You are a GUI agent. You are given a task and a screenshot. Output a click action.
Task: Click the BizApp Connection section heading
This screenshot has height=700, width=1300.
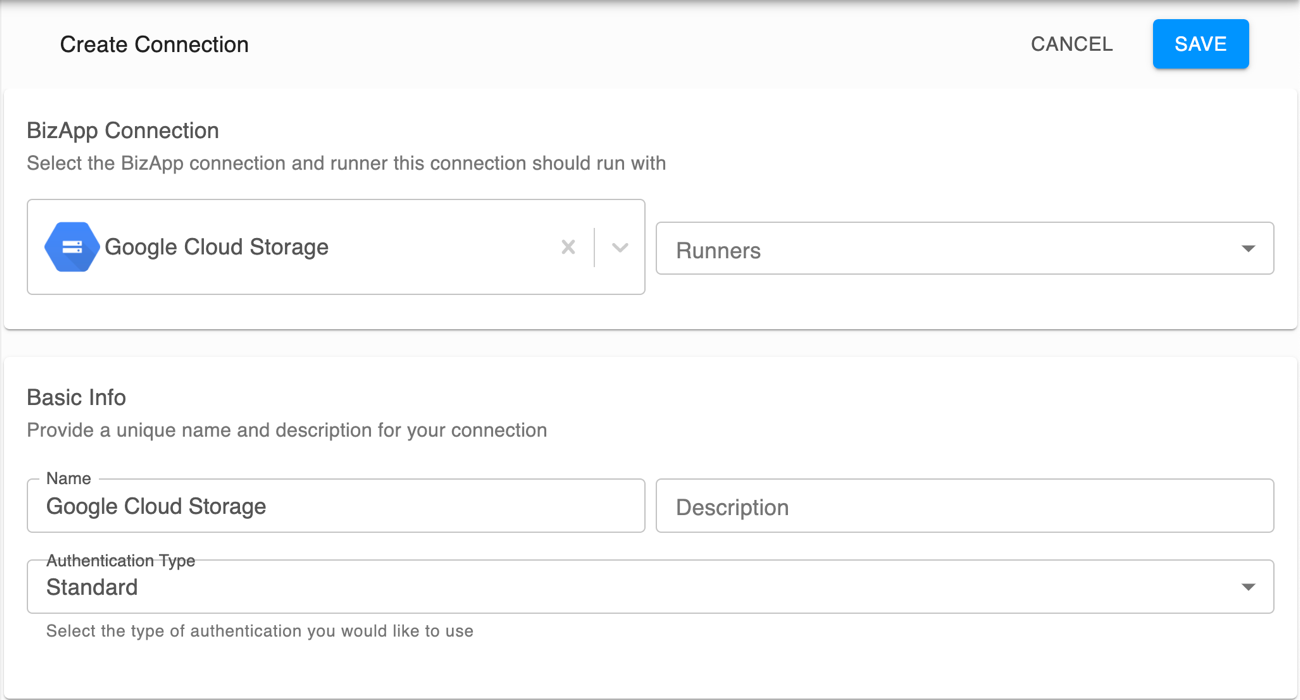[122, 130]
